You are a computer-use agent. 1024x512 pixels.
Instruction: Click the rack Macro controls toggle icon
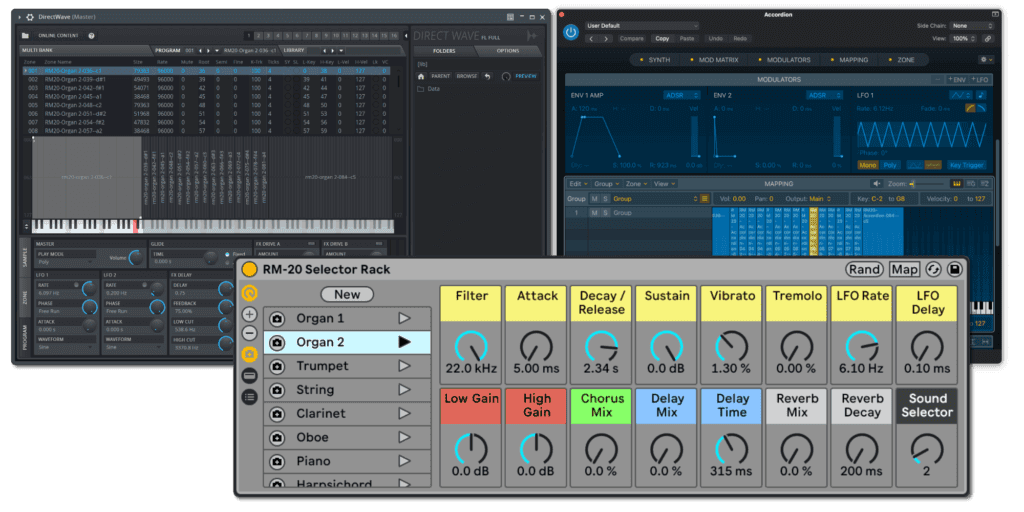tap(249, 293)
